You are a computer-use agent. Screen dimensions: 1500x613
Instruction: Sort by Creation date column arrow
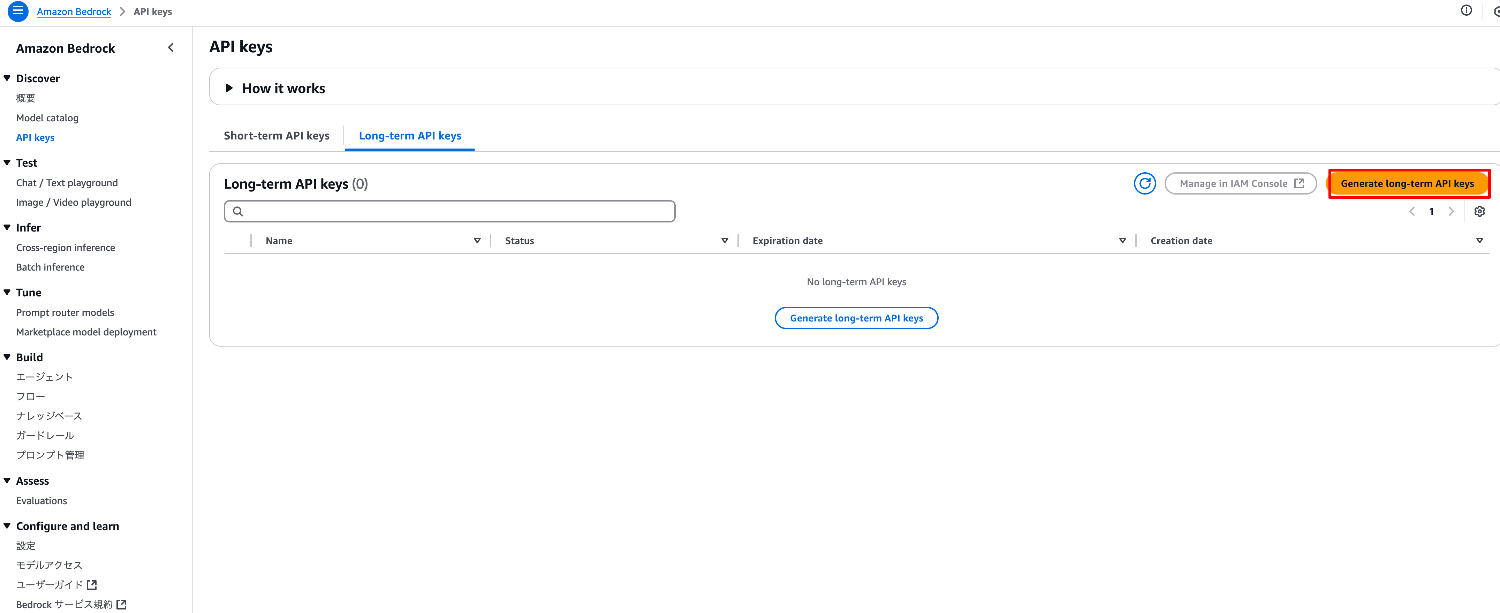pyautogui.click(x=1480, y=241)
